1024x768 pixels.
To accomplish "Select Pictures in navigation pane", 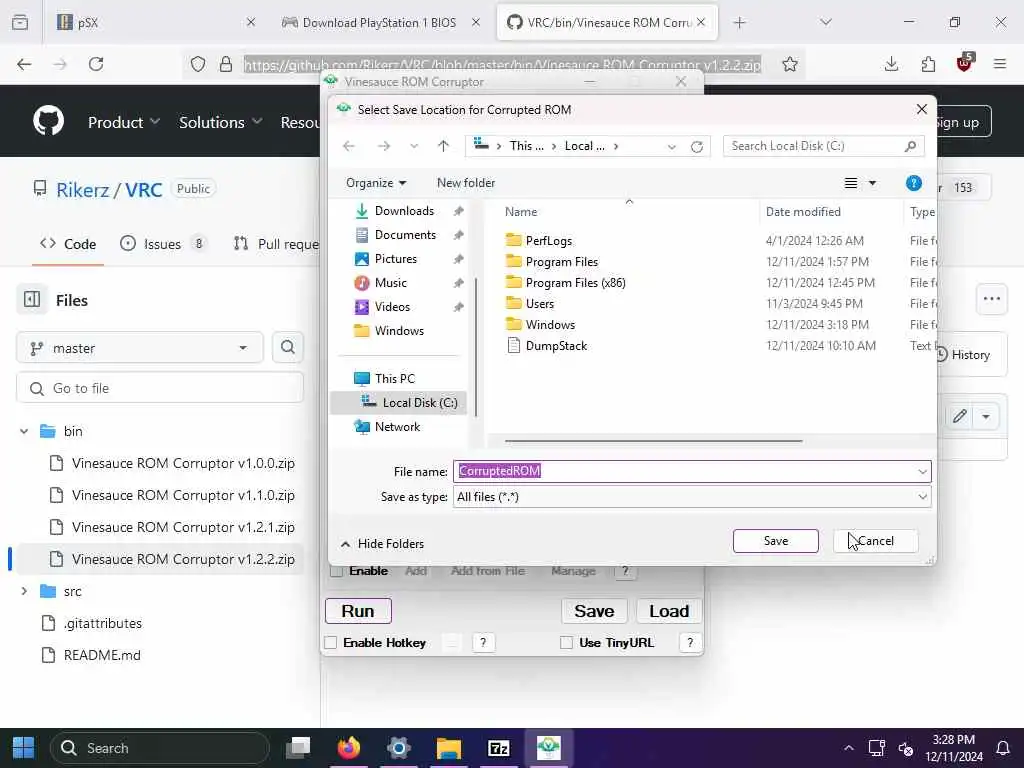I will click(395, 259).
